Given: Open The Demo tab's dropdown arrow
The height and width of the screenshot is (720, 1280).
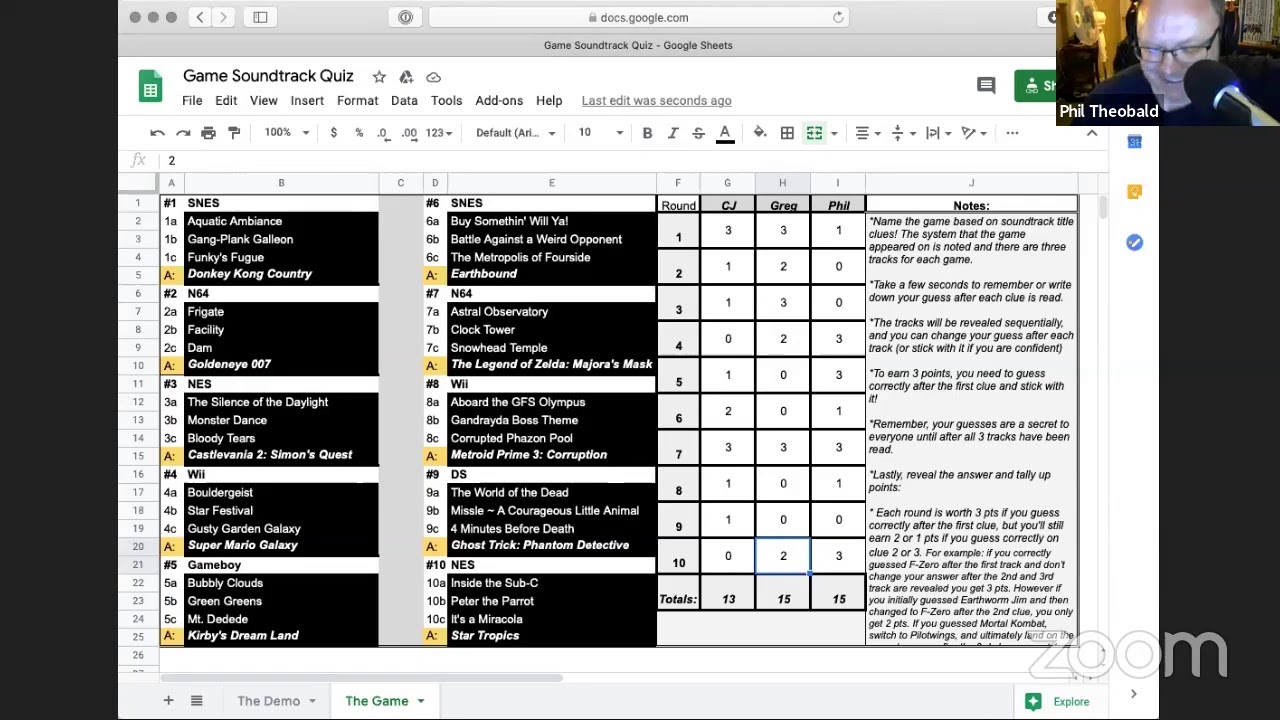Looking at the screenshot, I should (x=312, y=701).
